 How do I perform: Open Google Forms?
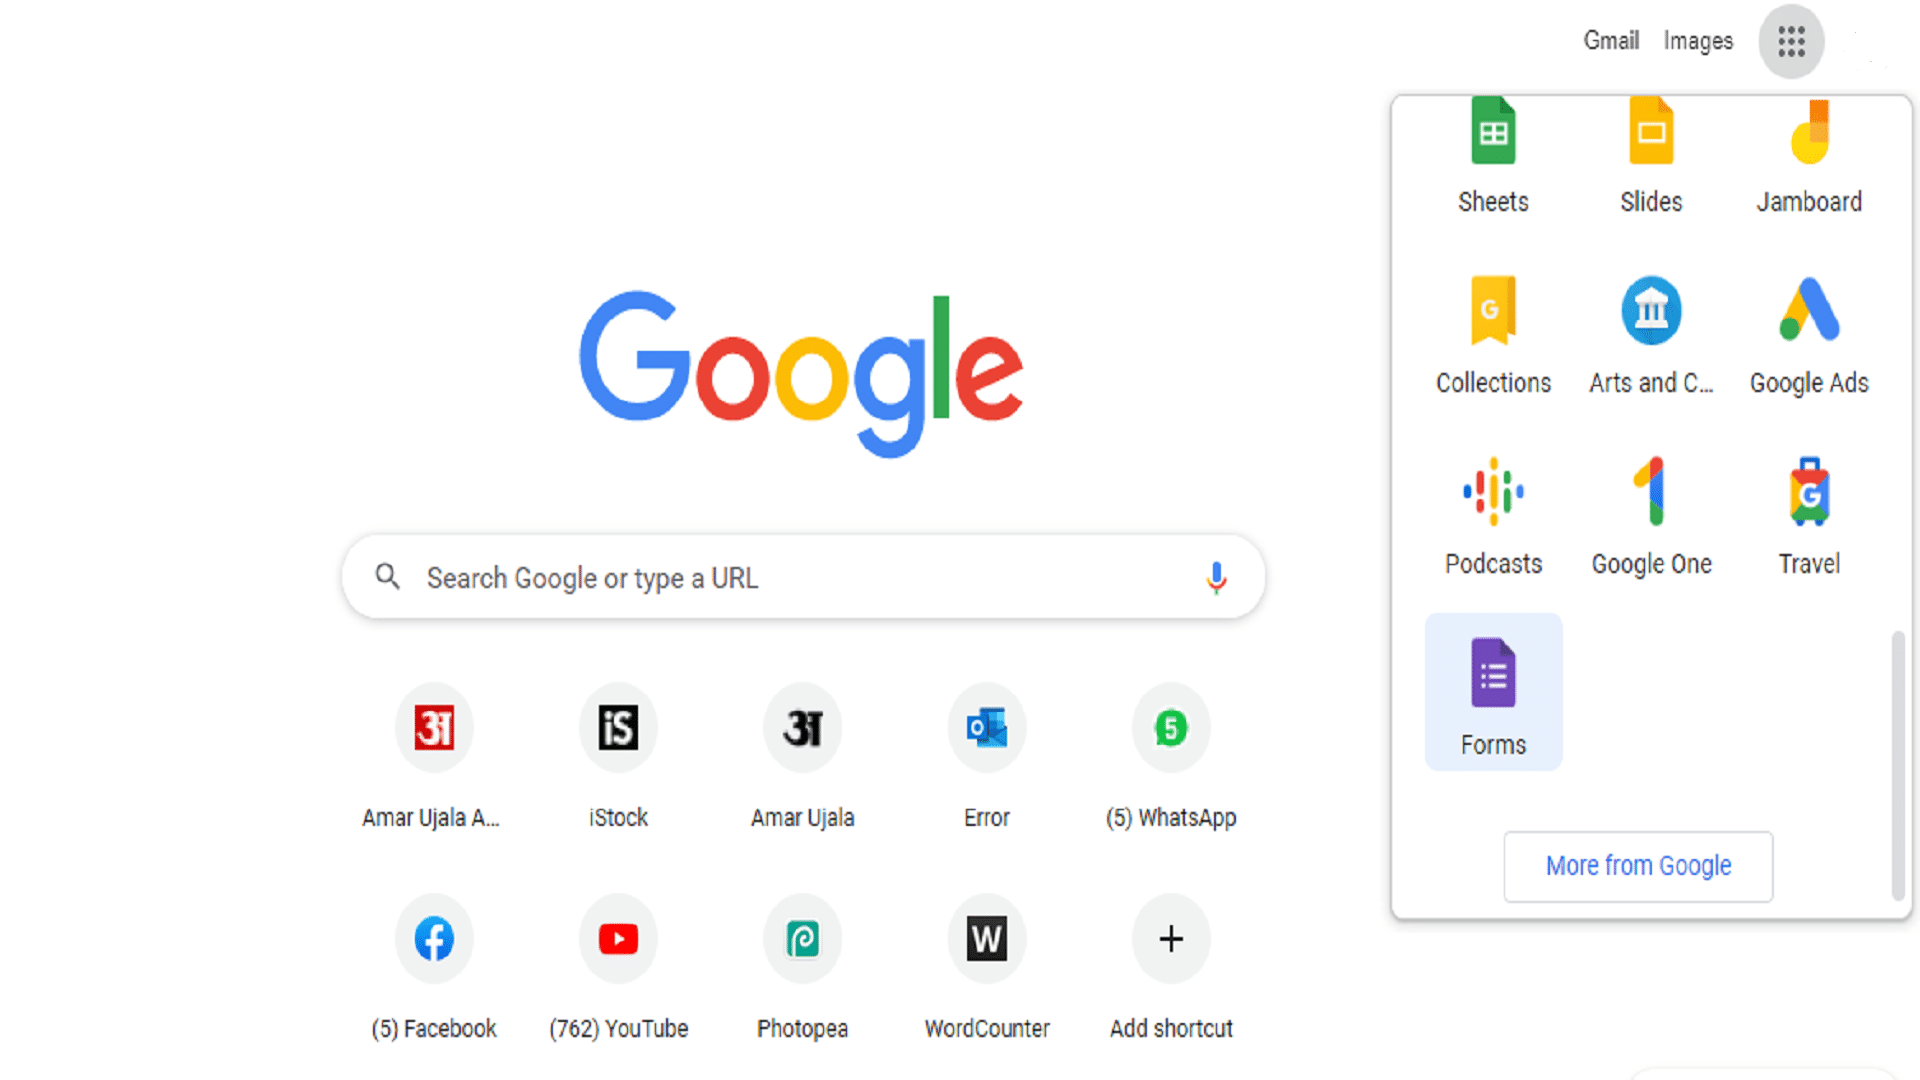(1493, 695)
